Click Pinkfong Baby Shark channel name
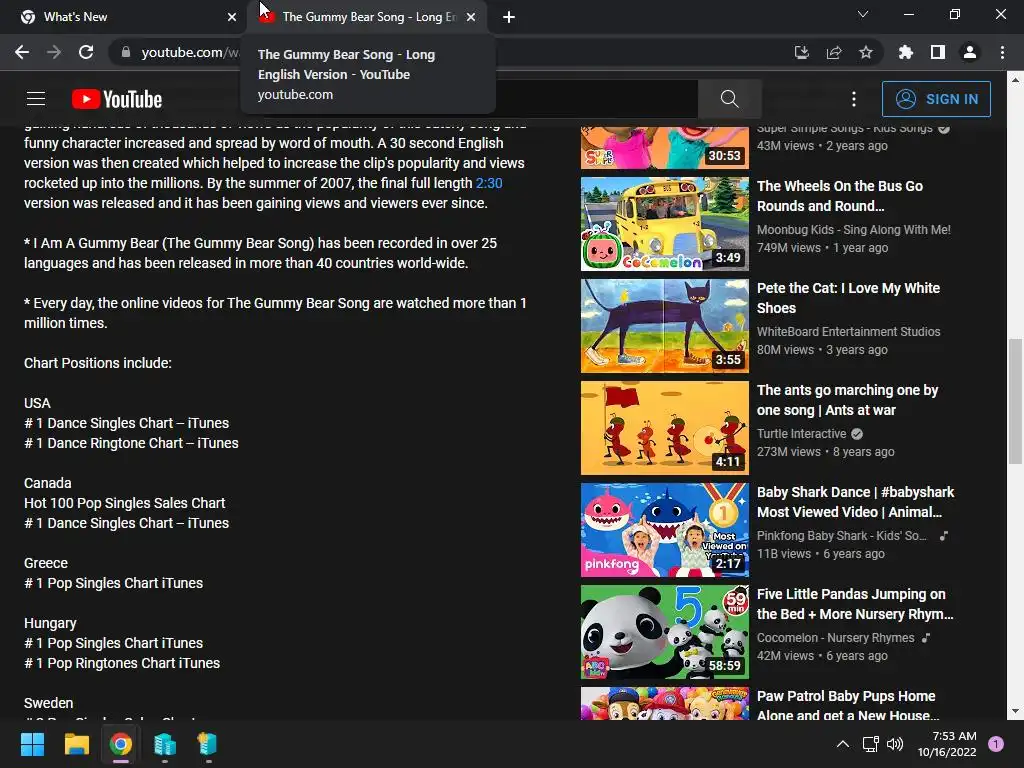 [841, 536]
